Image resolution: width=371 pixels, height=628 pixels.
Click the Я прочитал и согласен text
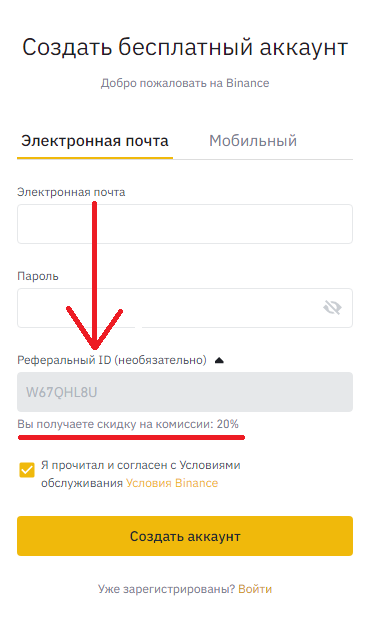[x=102, y=465]
